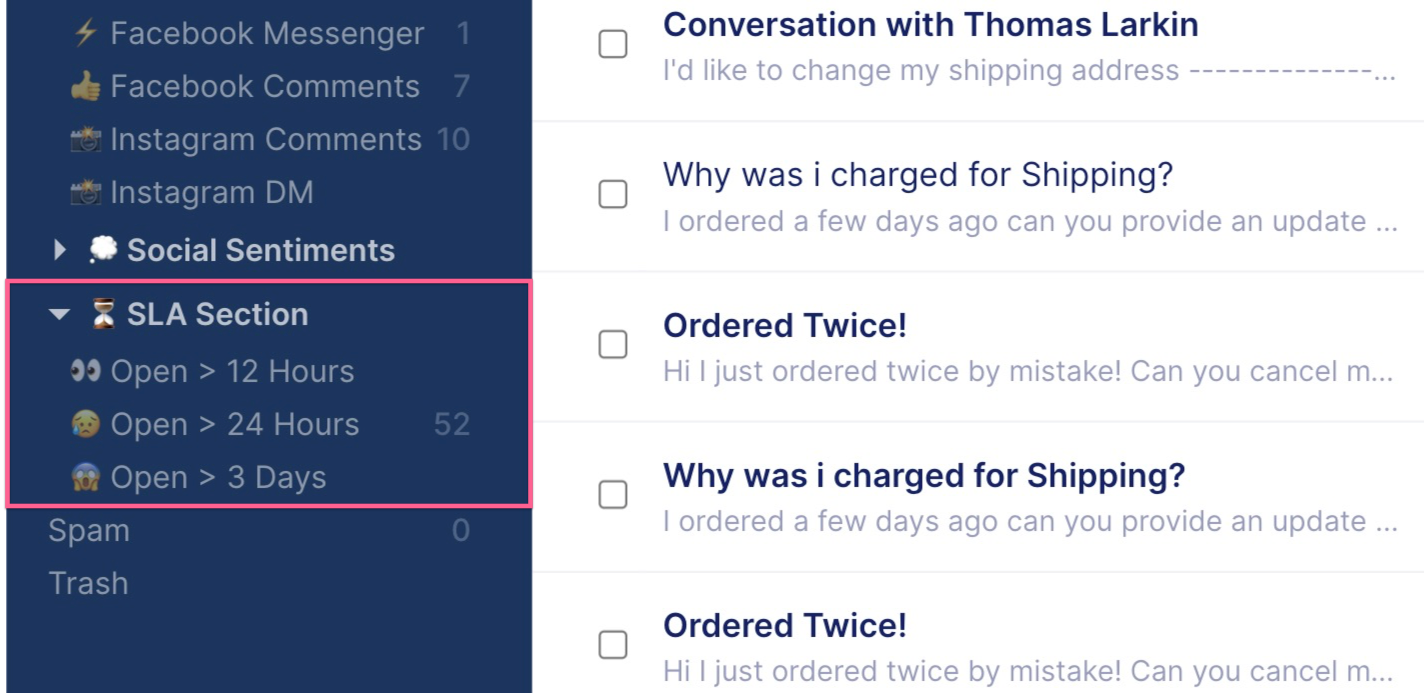Open the last Ordered Twice! ticket title
Screen dimensions: 1424x693
pyautogui.click(x=785, y=625)
